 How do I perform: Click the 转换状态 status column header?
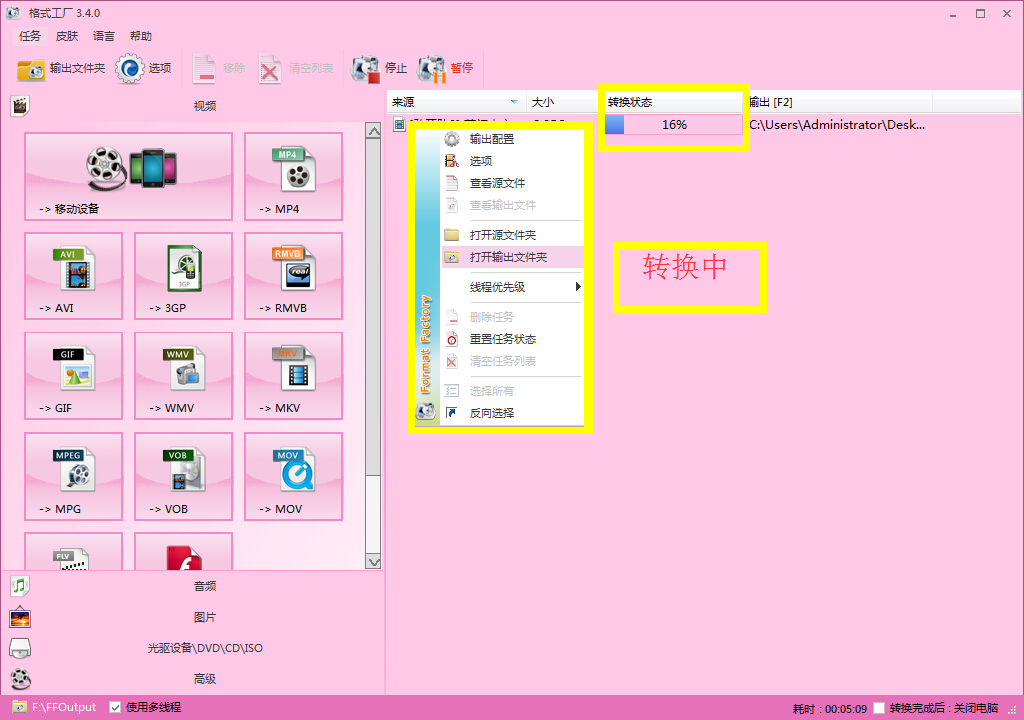673,102
